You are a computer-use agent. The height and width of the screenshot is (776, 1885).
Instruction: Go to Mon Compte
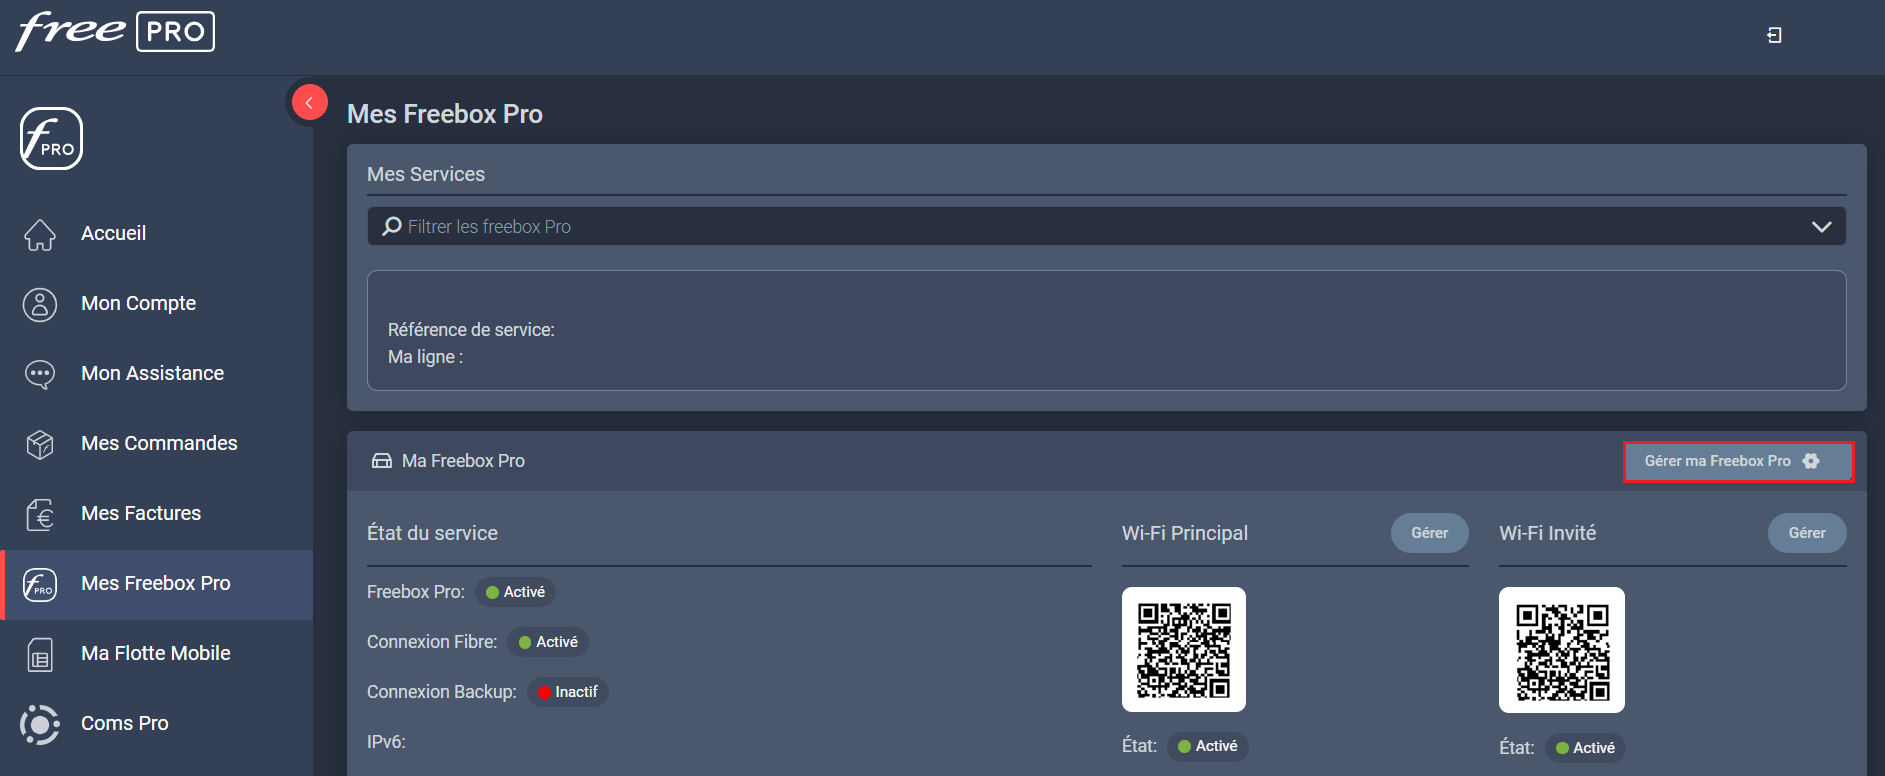tap(158, 304)
